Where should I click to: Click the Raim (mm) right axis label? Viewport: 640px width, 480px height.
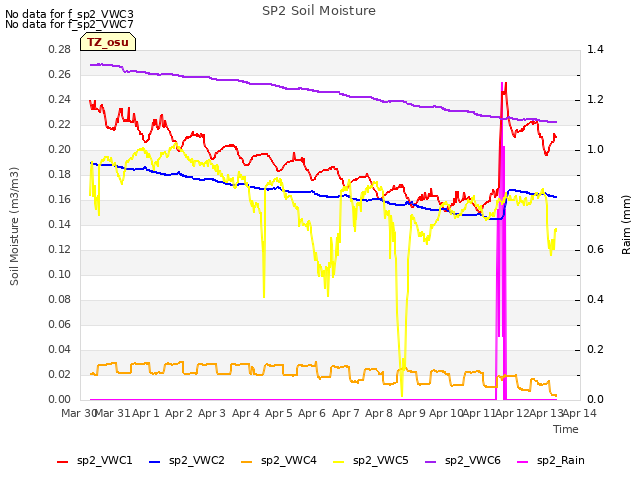tap(626, 225)
